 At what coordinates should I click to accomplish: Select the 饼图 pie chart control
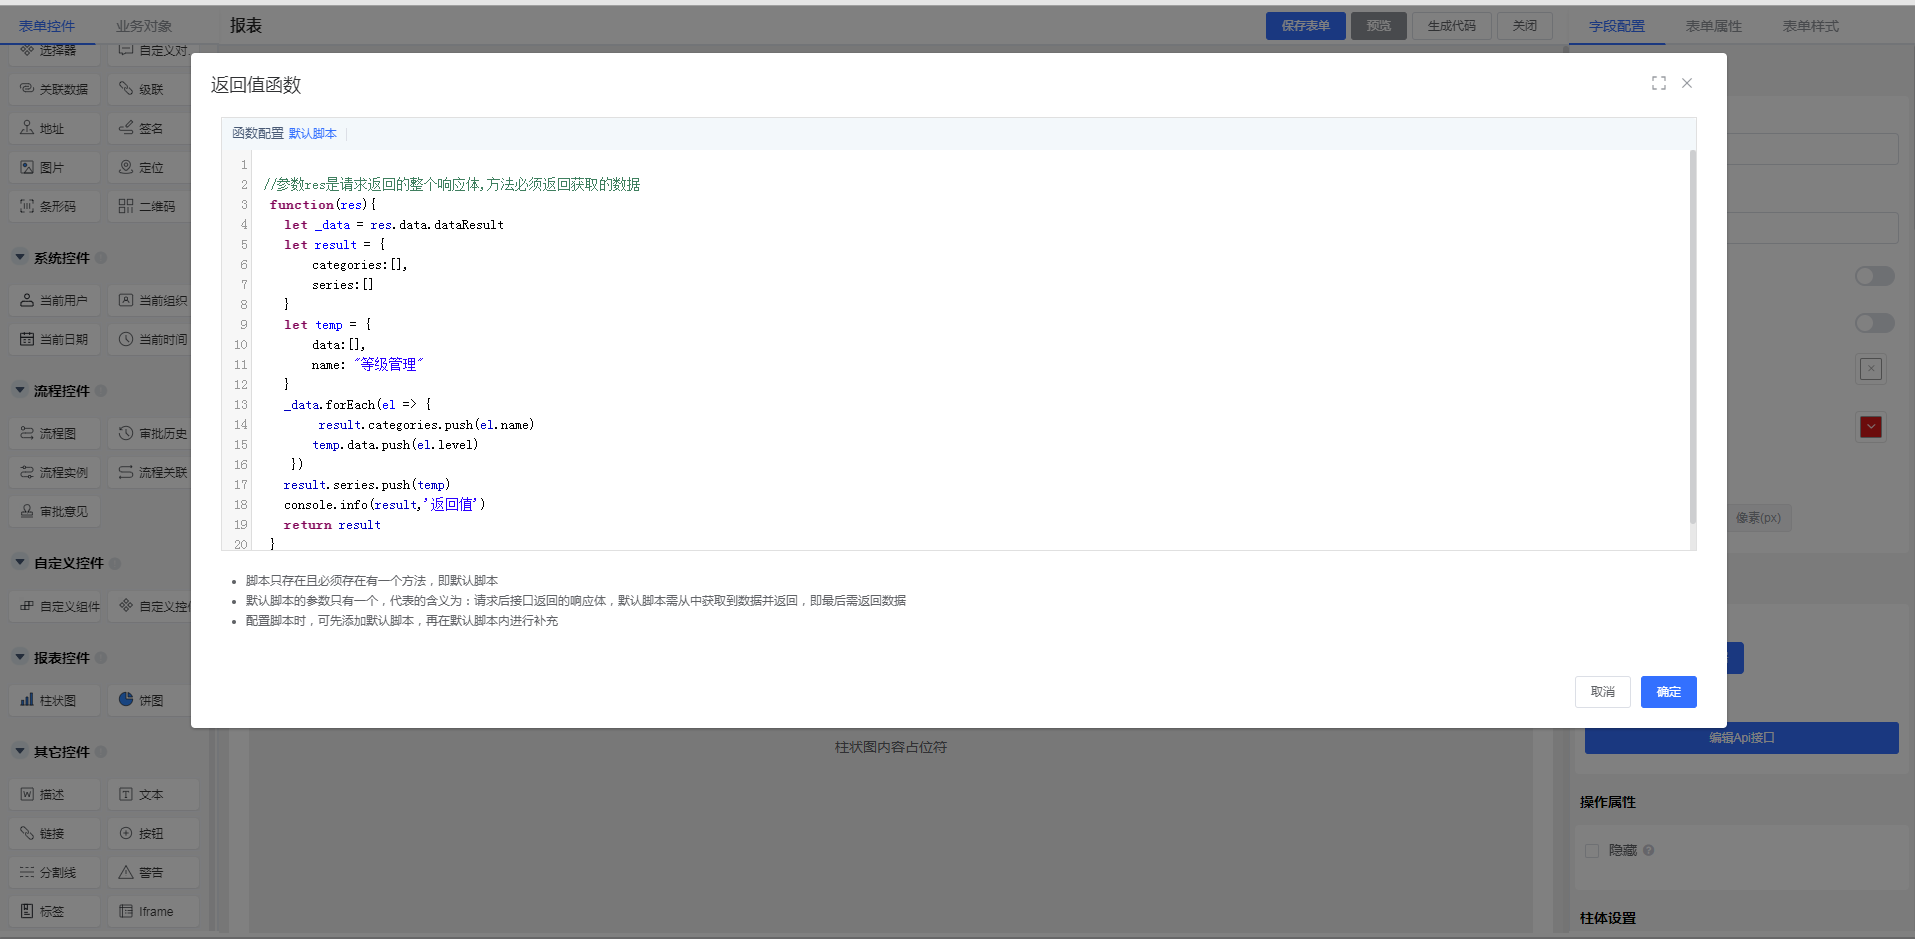pyautogui.click(x=150, y=700)
